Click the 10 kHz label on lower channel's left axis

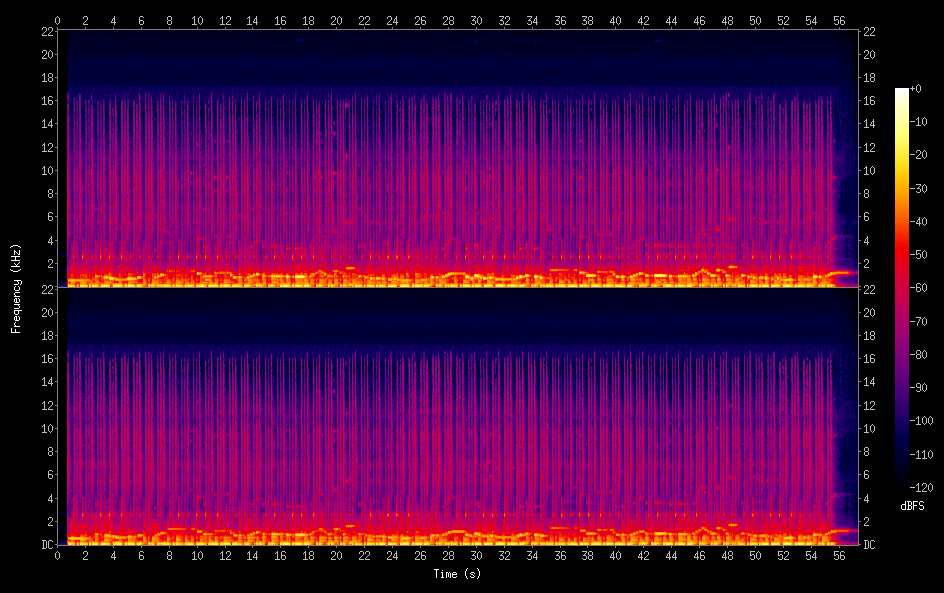pos(45,428)
